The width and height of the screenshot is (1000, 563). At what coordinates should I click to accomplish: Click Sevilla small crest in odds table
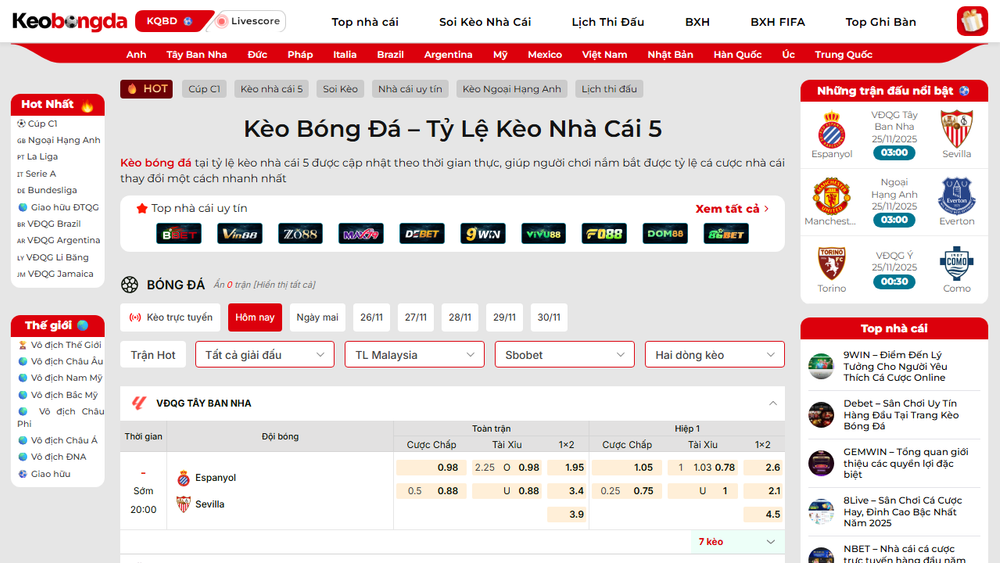184,504
